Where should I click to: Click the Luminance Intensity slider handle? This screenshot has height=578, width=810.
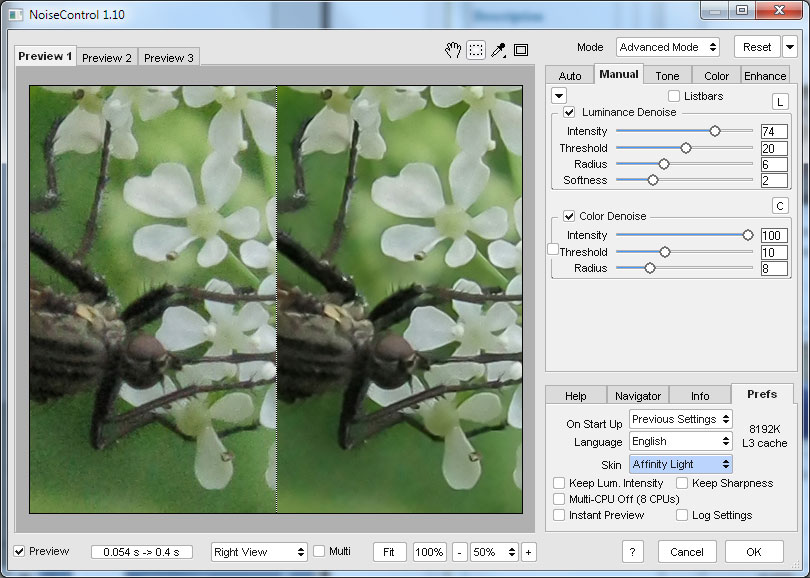click(714, 131)
